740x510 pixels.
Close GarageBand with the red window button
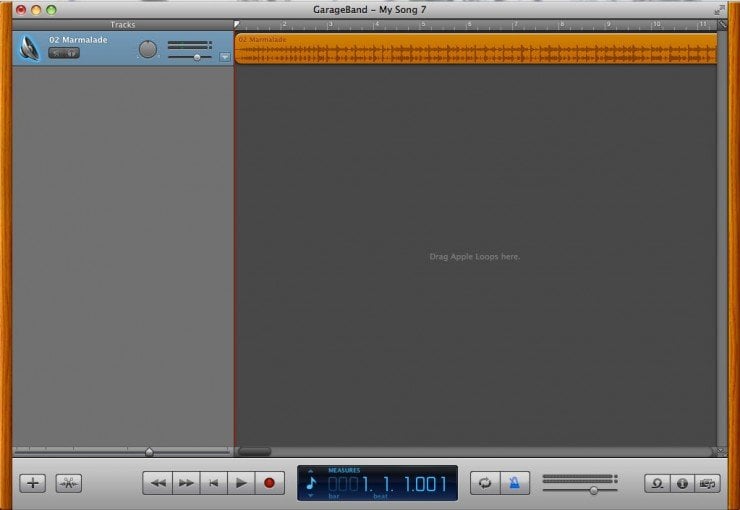click(x=21, y=10)
